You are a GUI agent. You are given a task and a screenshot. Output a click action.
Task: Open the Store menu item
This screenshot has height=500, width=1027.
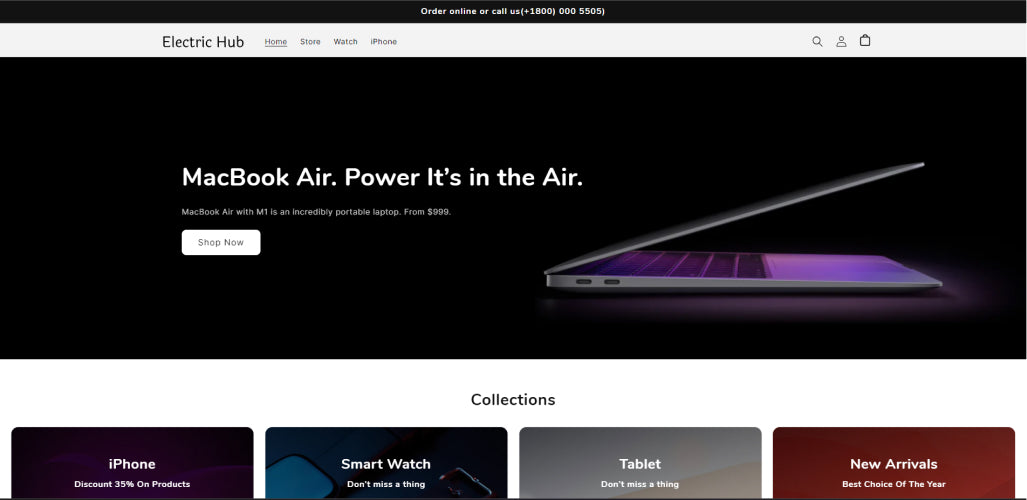click(310, 41)
